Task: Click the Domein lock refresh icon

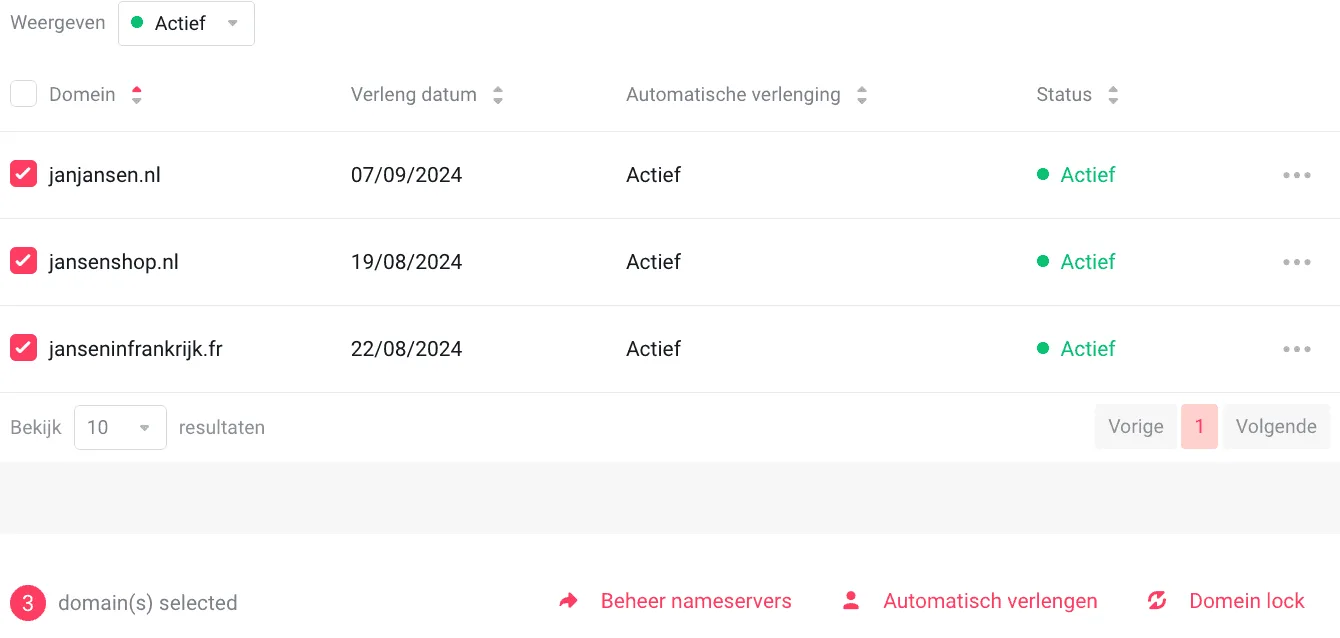Action: point(1157,601)
